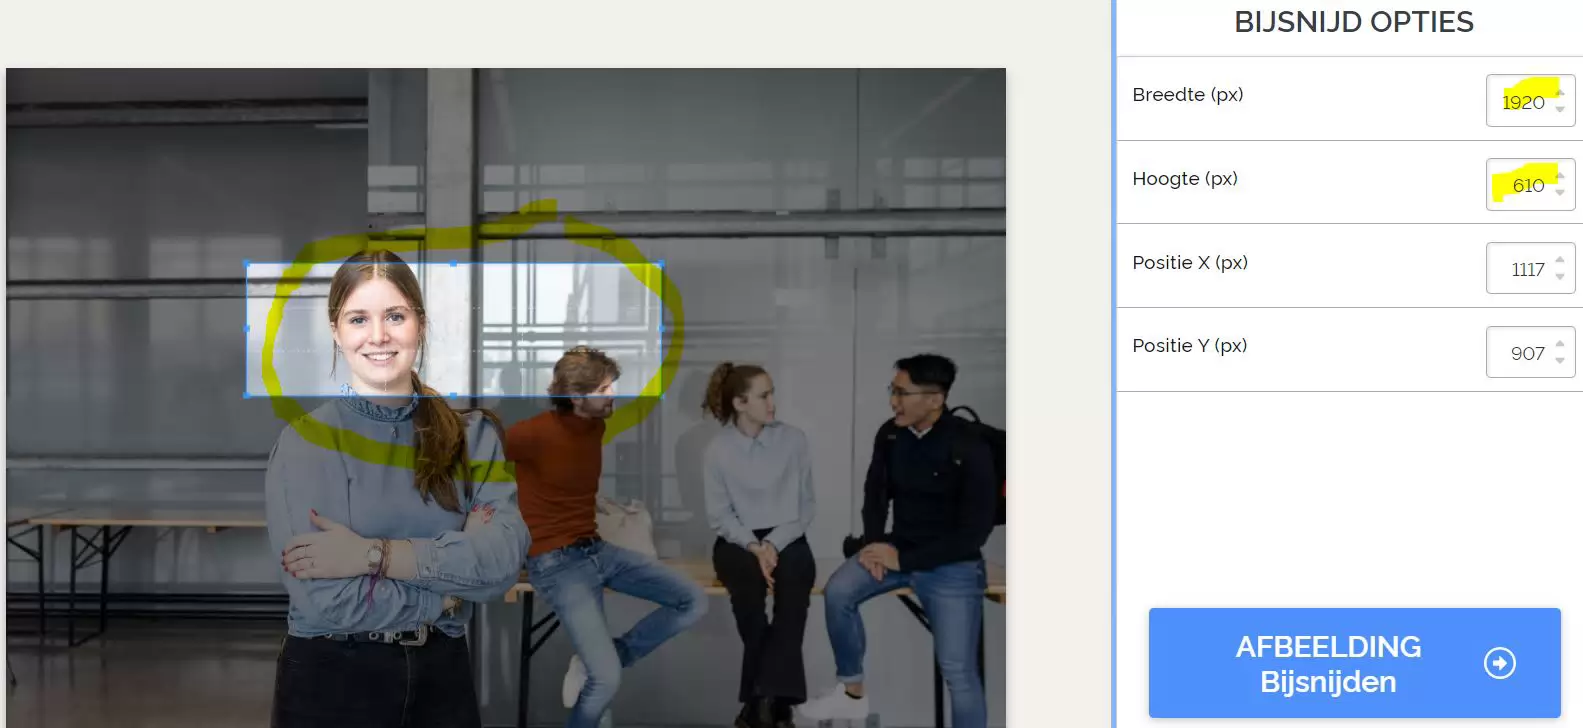Increase Breedte value with up arrow

tap(1560, 93)
